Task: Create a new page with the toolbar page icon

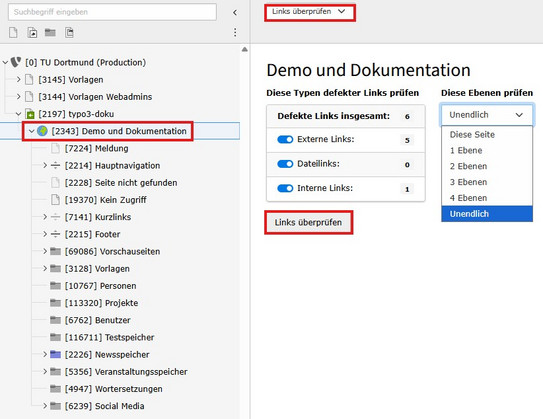Action: [13, 33]
